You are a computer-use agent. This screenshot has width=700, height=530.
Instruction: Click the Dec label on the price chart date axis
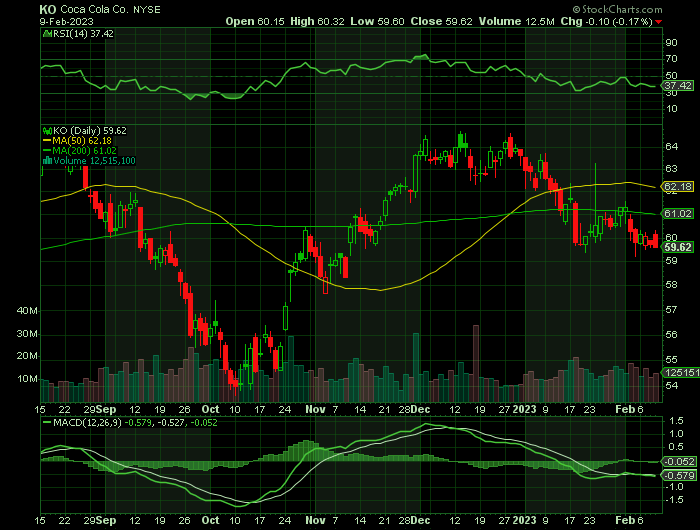pos(420,409)
